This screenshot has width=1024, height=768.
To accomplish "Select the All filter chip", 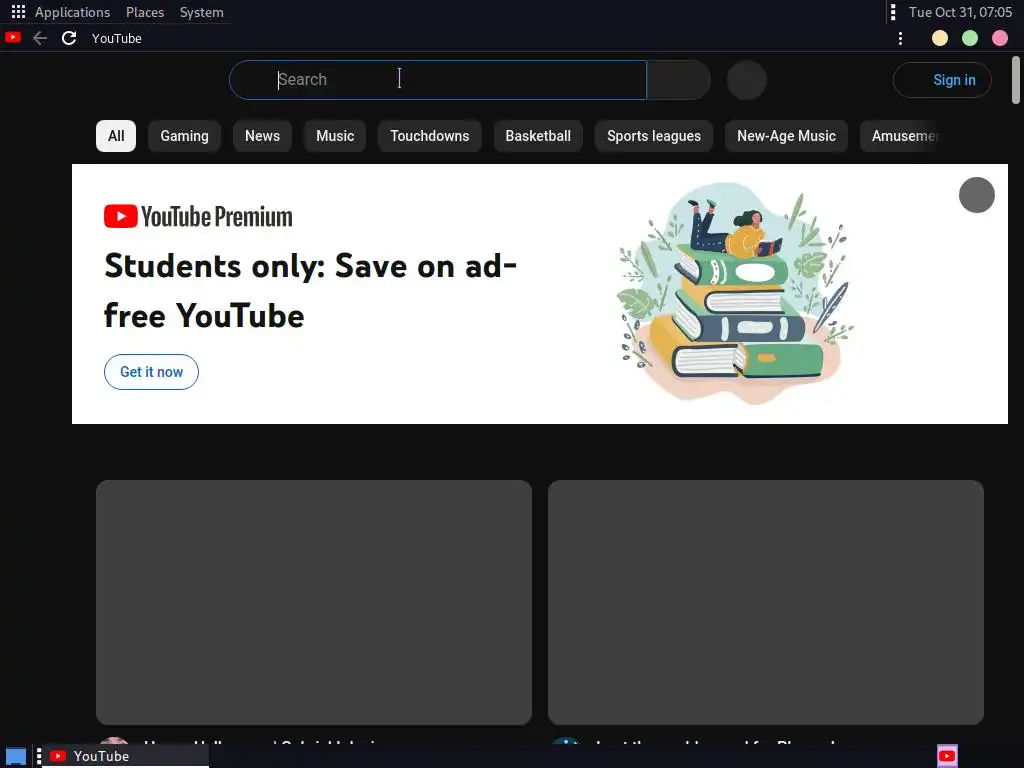I will pos(116,136).
